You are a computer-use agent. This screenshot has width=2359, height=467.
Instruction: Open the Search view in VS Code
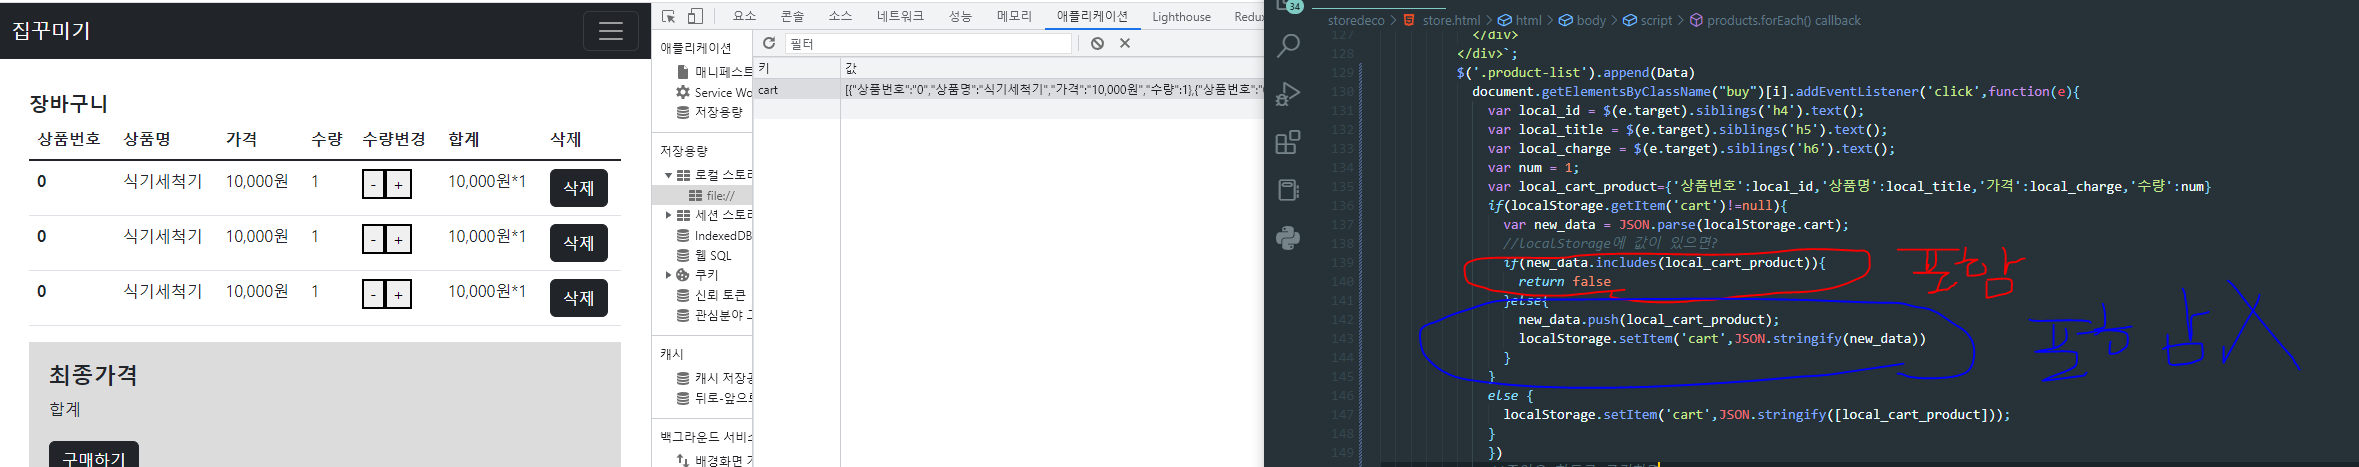pyautogui.click(x=1288, y=45)
